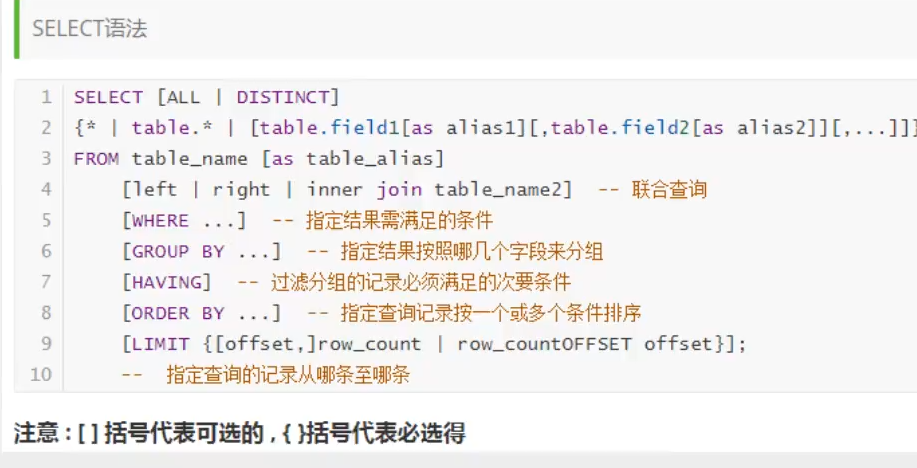Click the HAVING keyword in code
This screenshot has height=468, width=917.
pos(166,282)
